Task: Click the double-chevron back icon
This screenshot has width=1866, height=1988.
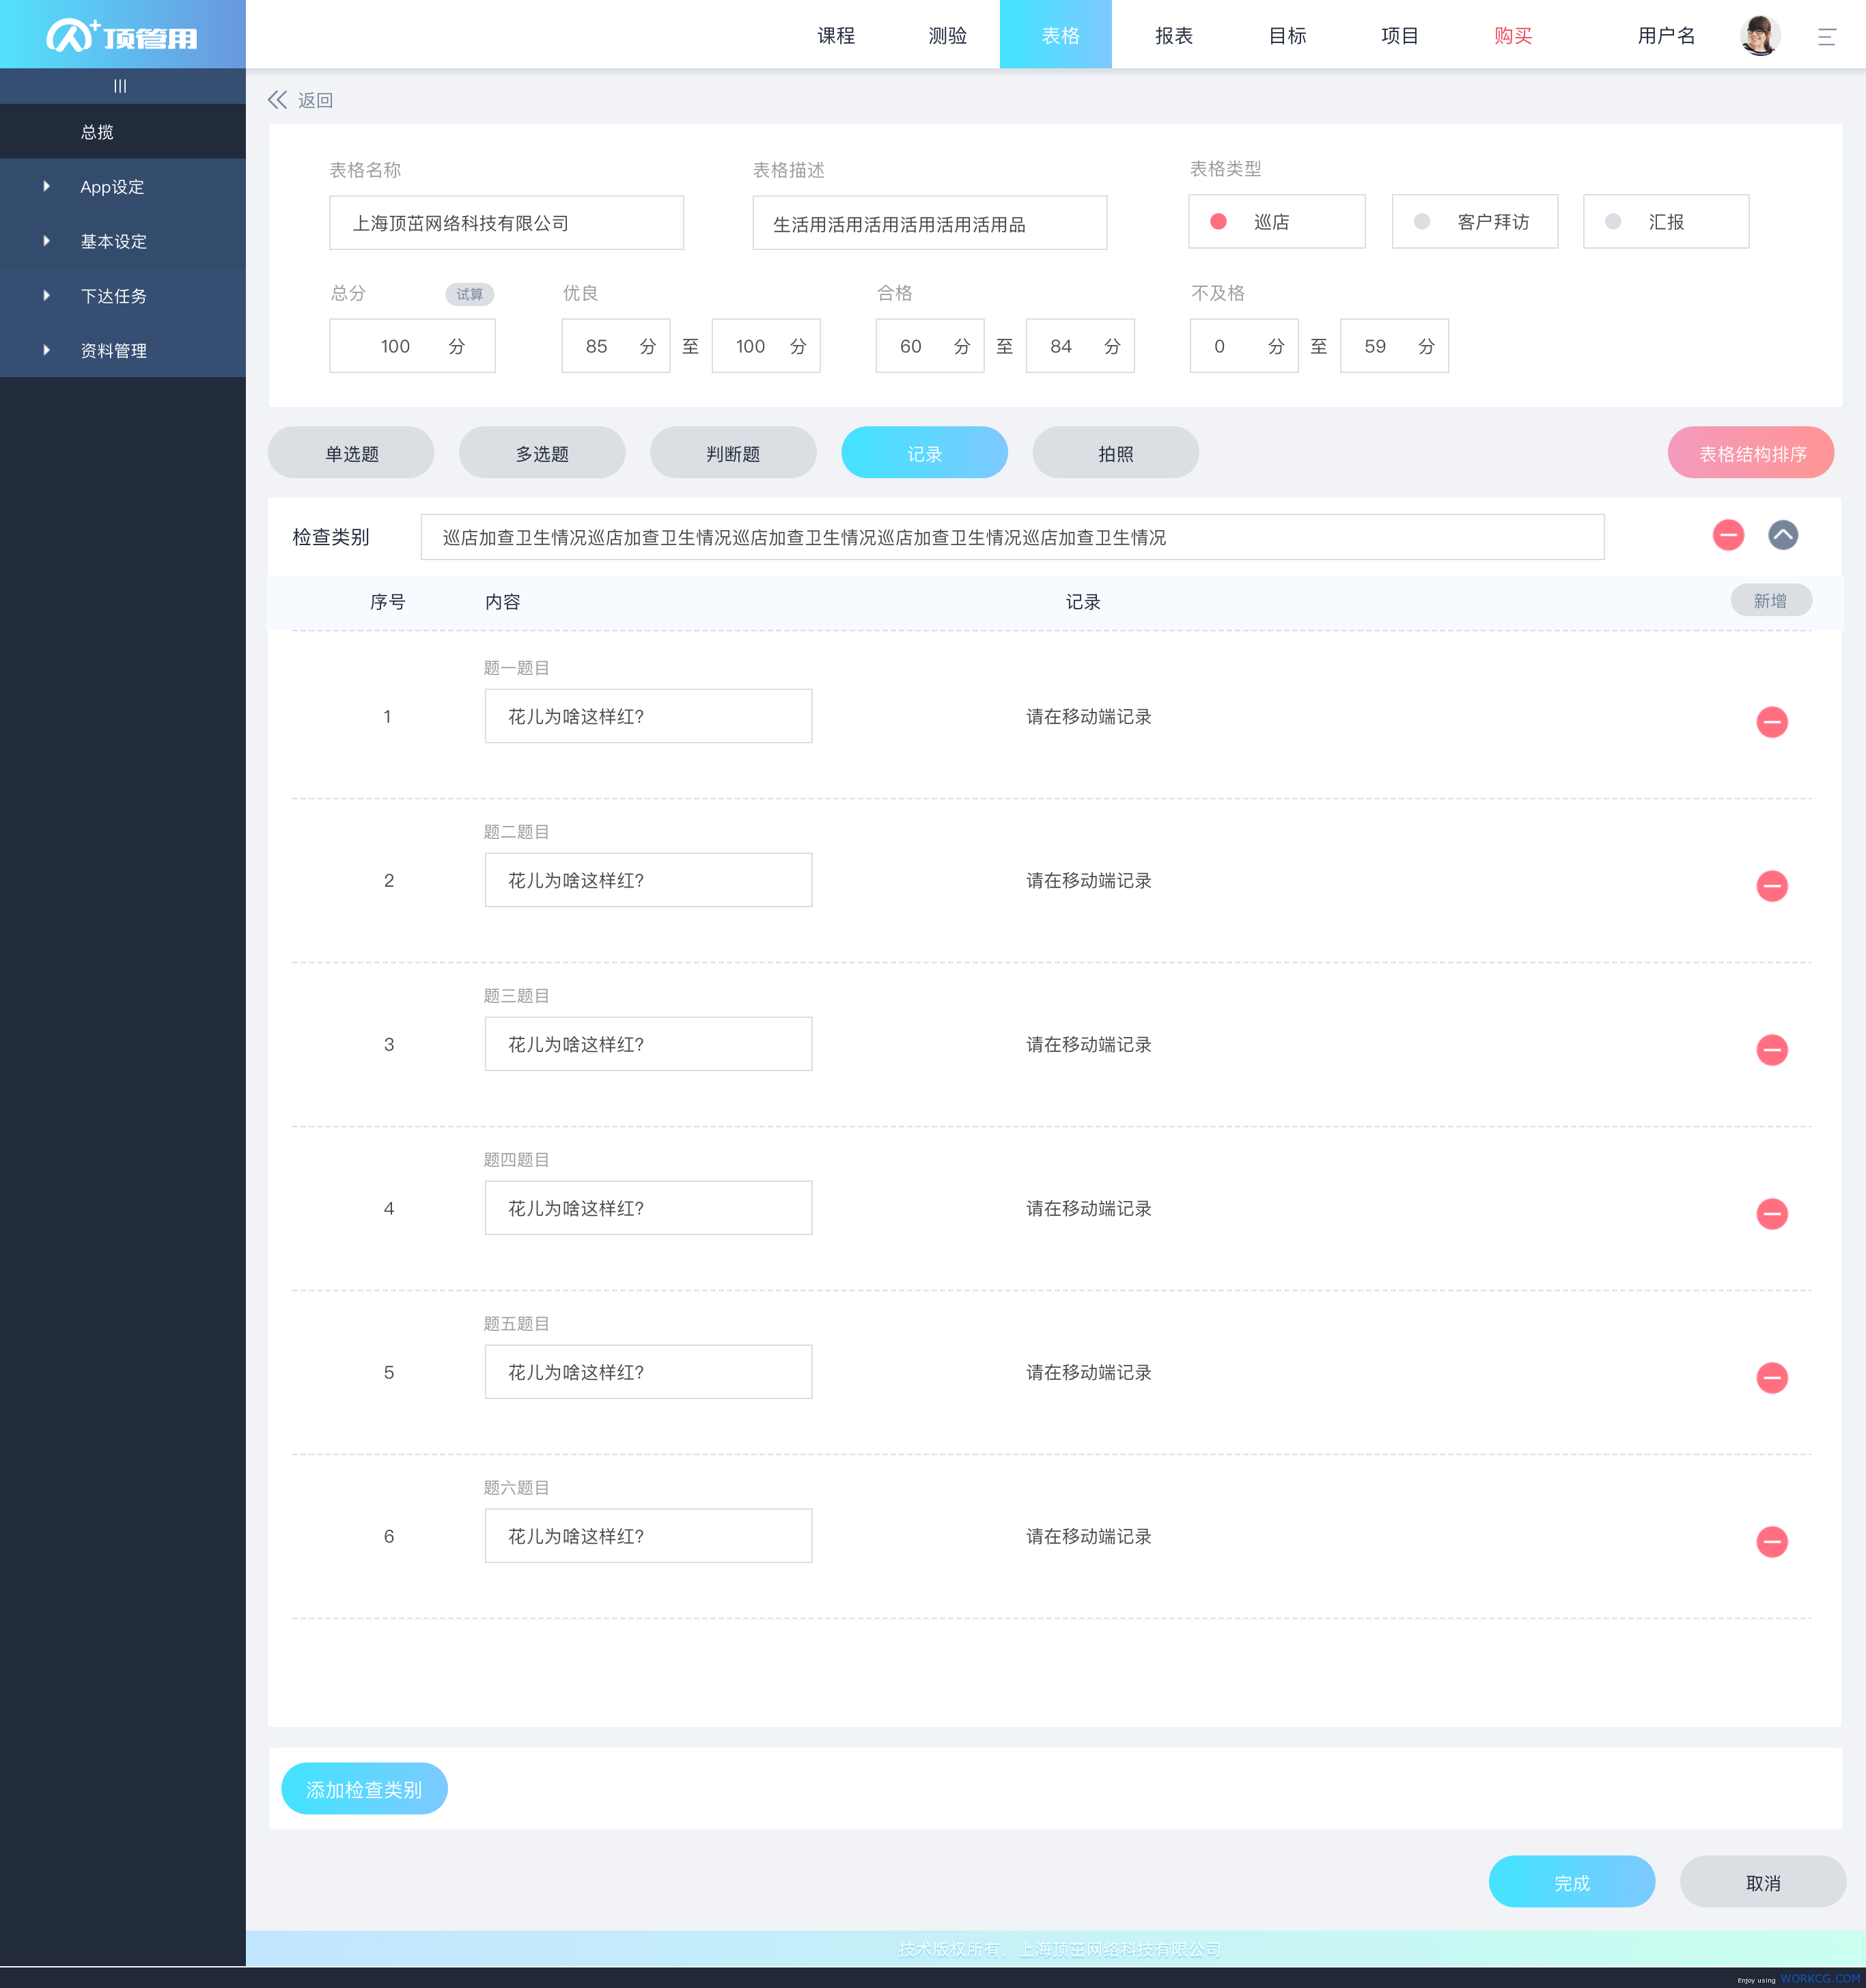Action: pos(277,100)
